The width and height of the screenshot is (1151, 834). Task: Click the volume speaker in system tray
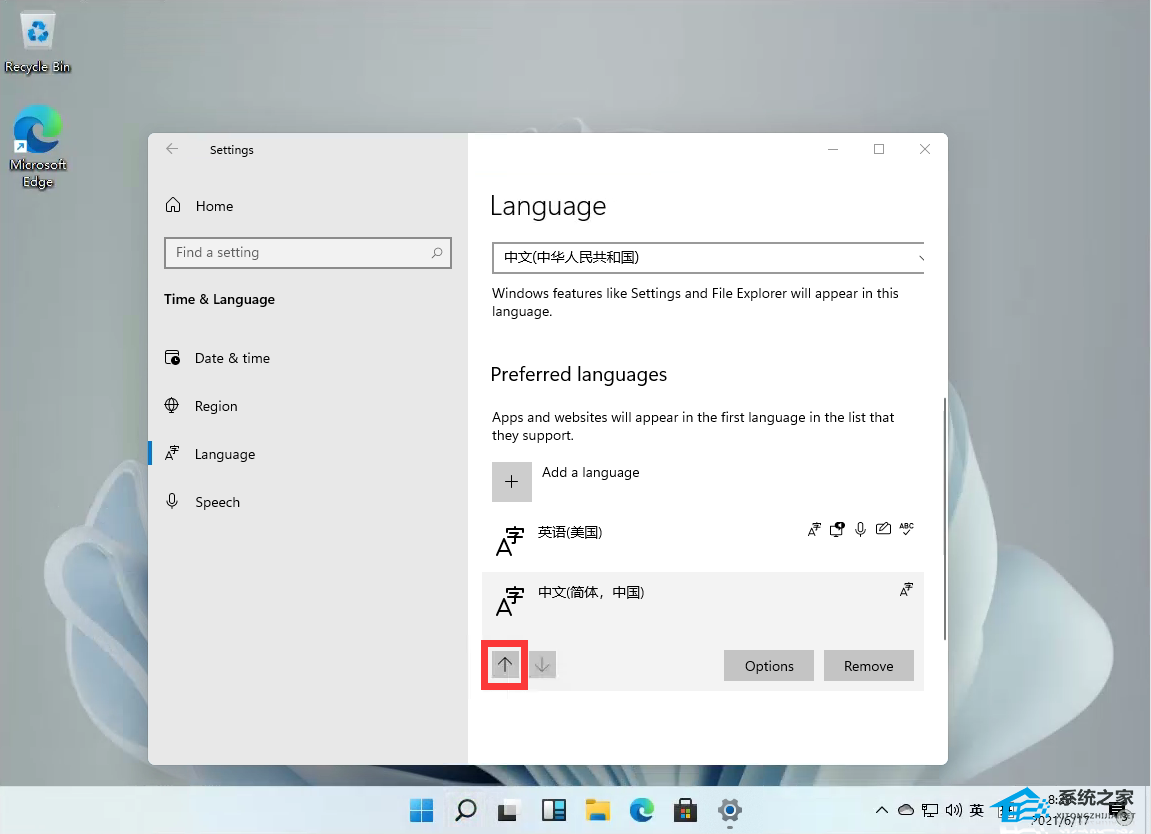pyautogui.click(x=954, y=811)
